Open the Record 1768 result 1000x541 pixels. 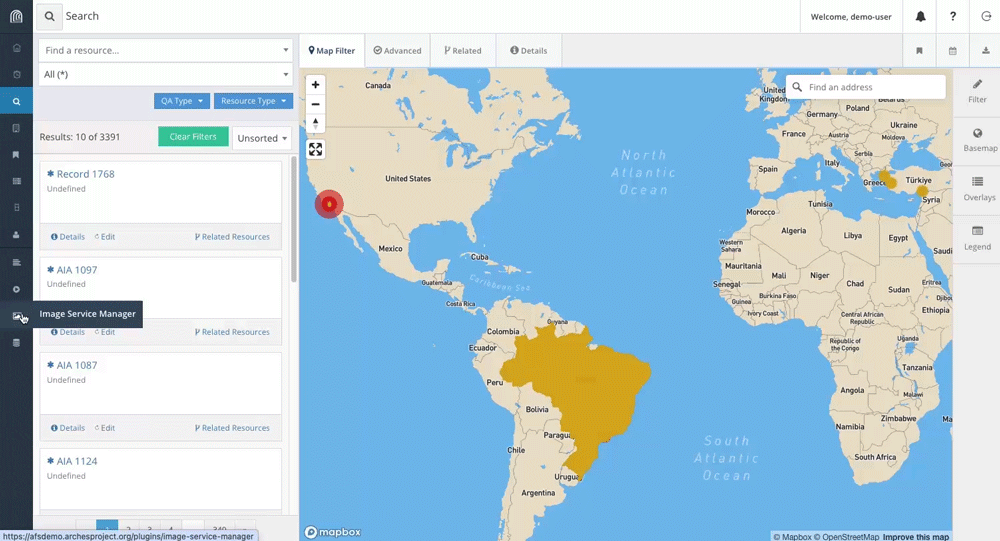[85, 174]
